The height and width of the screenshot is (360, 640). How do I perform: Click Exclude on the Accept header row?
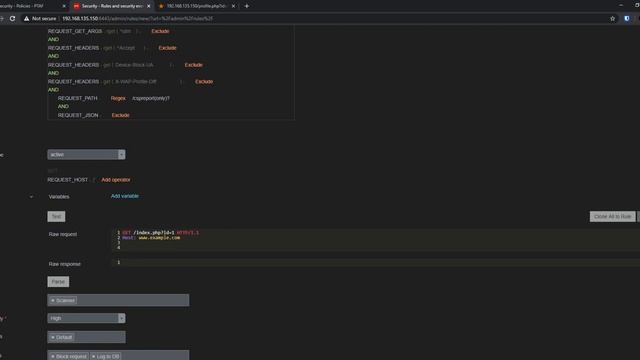point(167,48)
